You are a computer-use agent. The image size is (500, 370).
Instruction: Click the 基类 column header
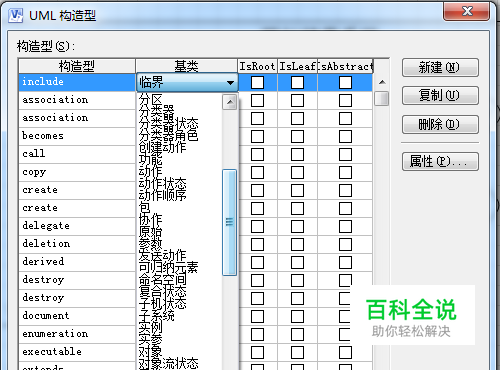pyautogui.click(x=187, y=66)
